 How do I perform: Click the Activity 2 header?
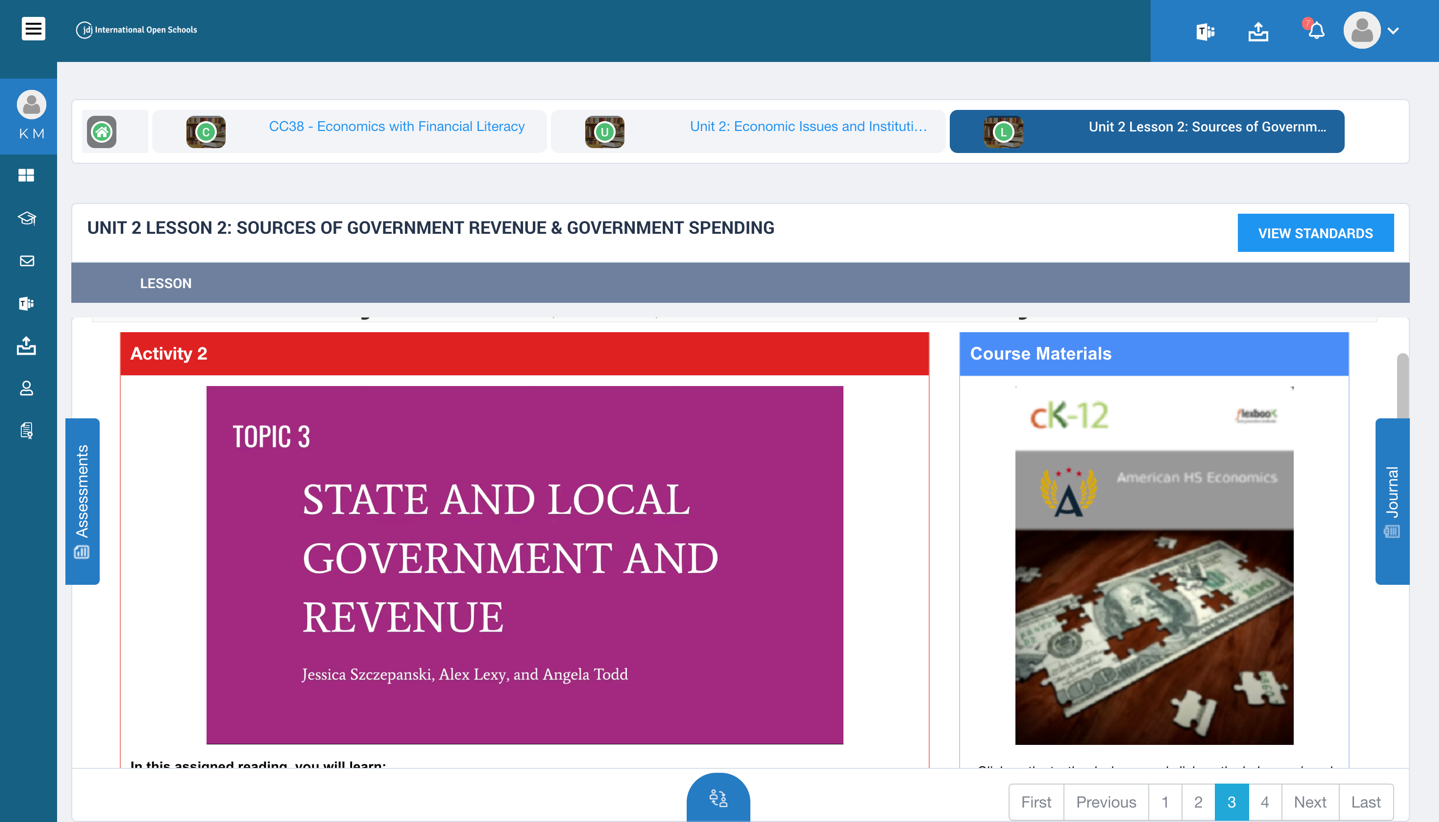pyautogui.click(x=524, y=354)
